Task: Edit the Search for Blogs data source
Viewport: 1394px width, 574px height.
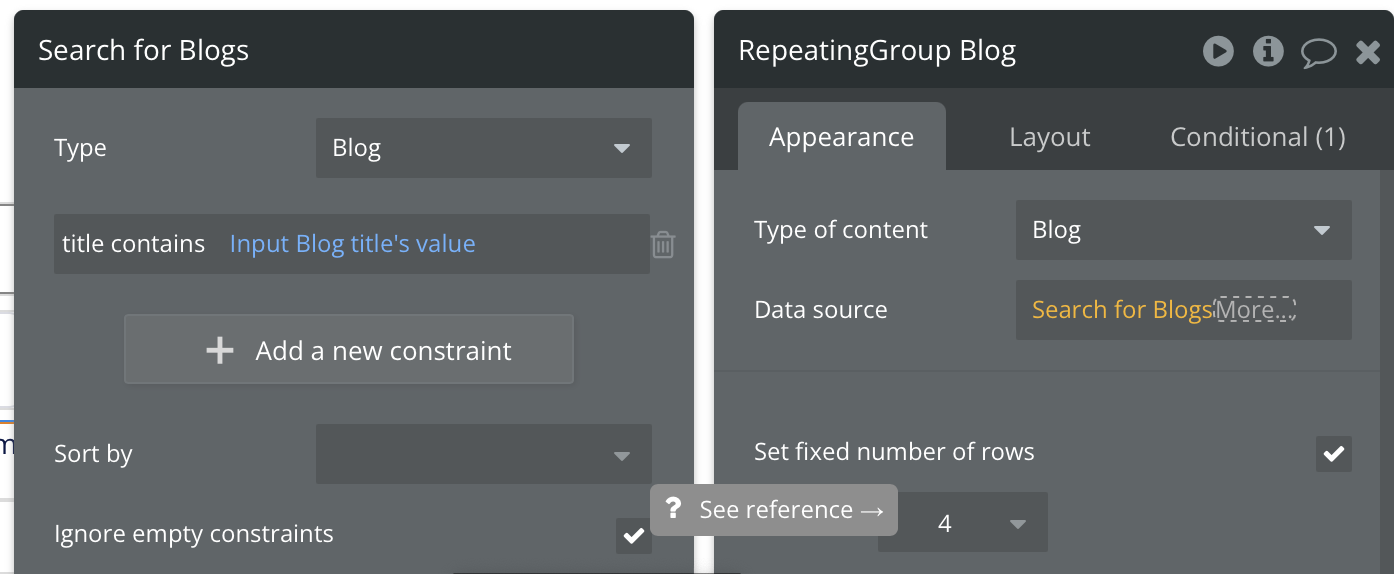Action: (x=1121, y=310)
